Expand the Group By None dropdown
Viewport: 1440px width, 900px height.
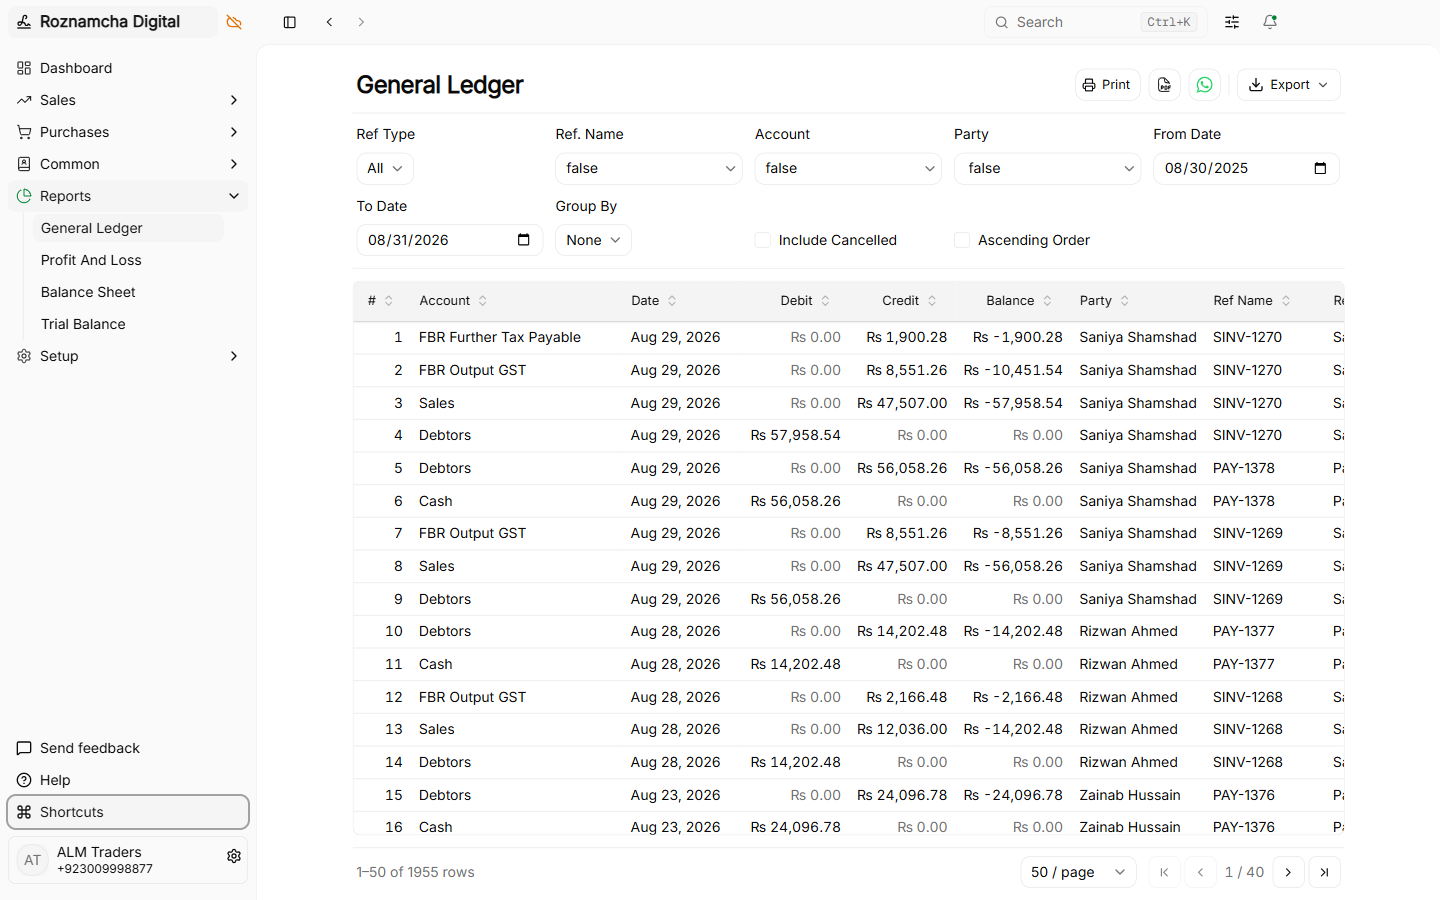tap(593, 240)
